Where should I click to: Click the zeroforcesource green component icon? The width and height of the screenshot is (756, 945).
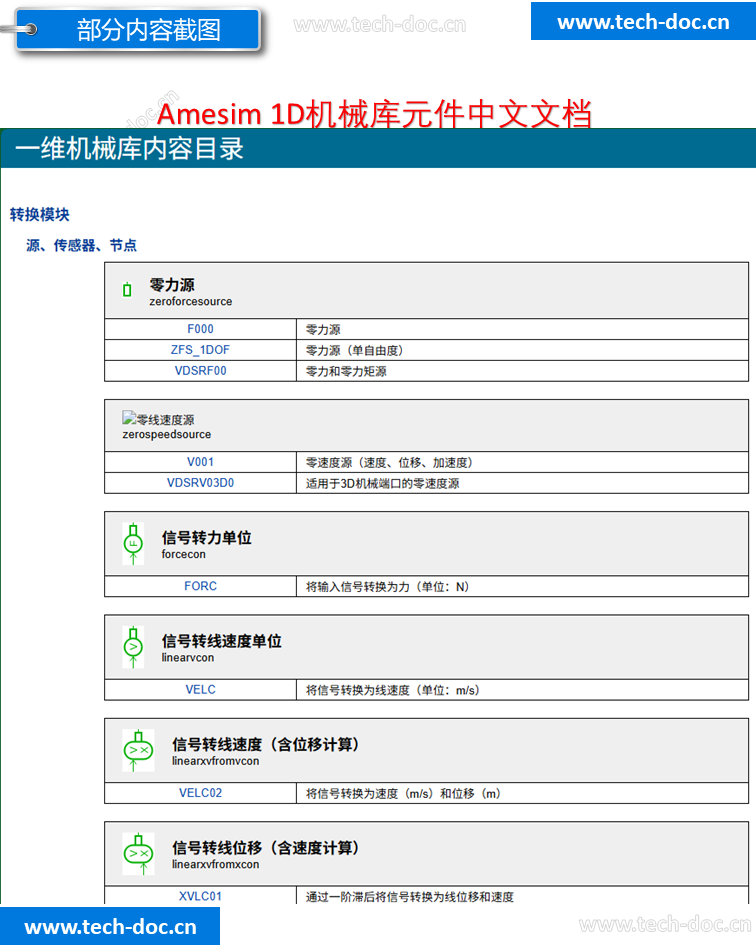coord(127,290)
